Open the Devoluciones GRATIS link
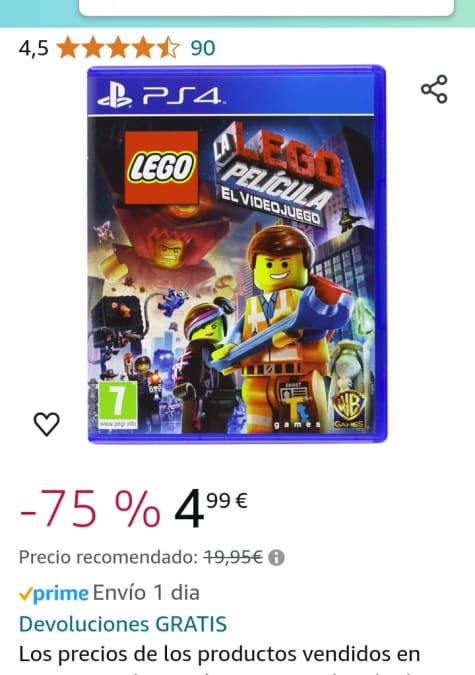 123,624
